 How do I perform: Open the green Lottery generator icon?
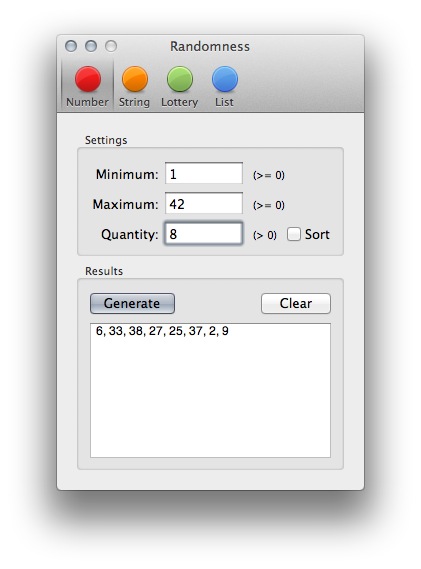[180, 79]
